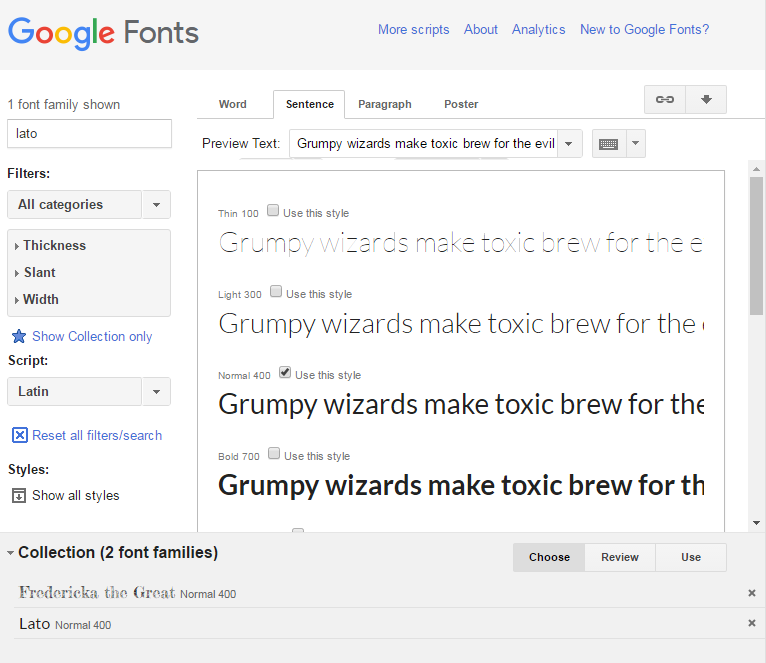Open the Analytics link
The height and width of the screenshot is (663, 766).
pos(538,30)
